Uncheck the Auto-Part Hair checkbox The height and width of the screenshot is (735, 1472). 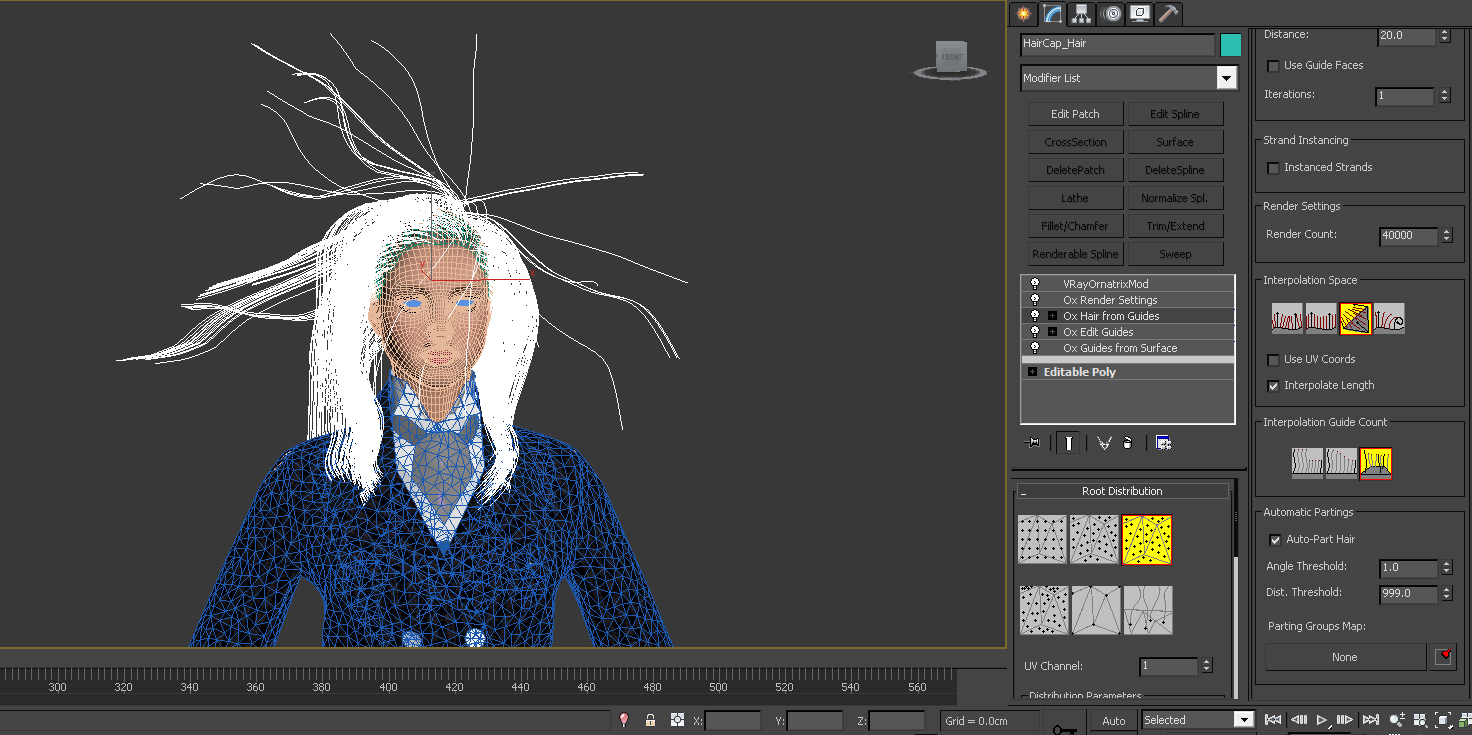point(1275,540)
